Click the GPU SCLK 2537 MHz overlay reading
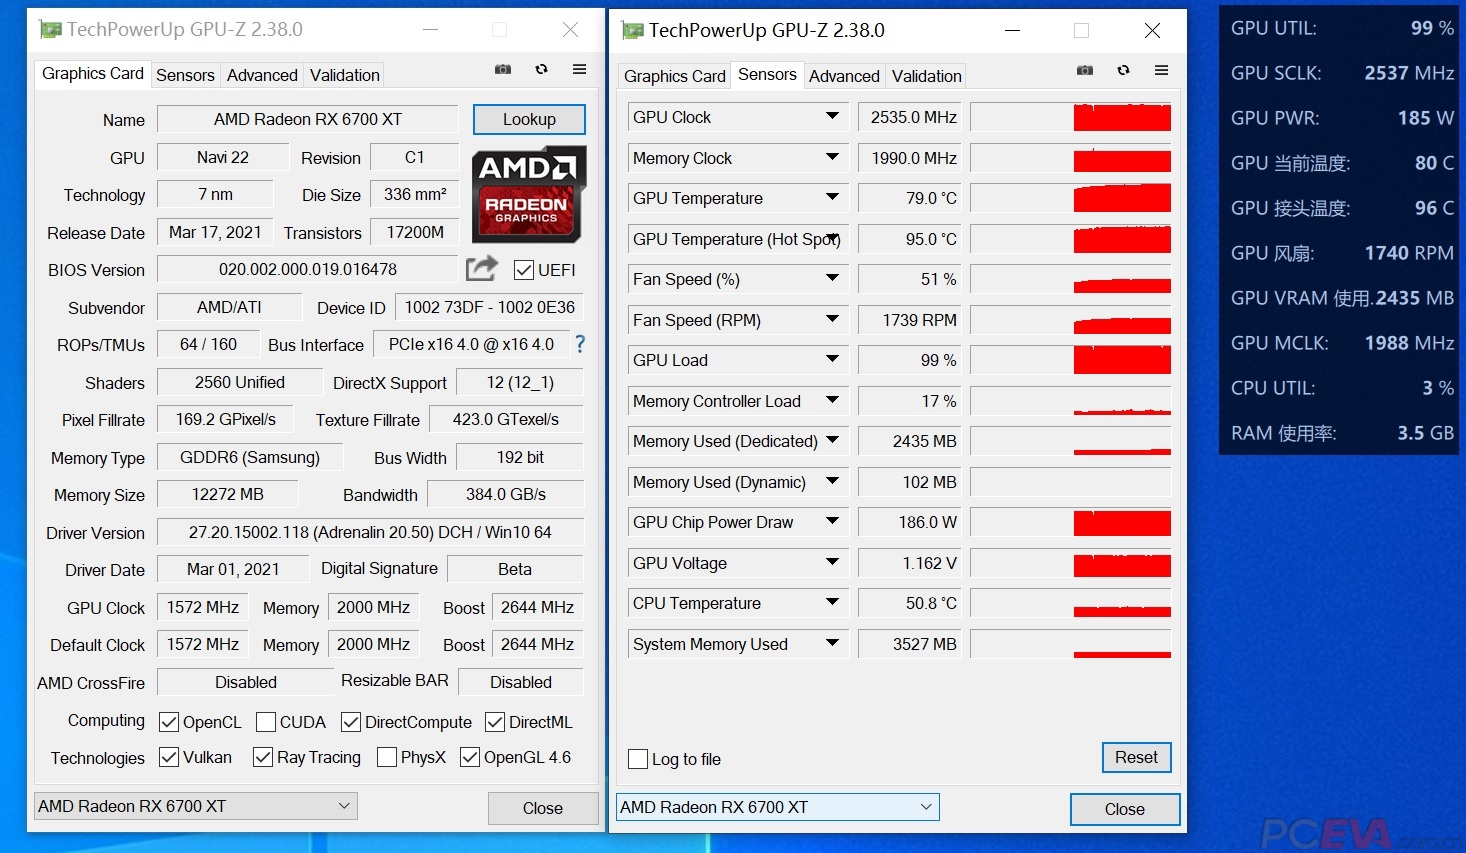Screen dimensions: 1466x853 click(x=1342, y=73)
